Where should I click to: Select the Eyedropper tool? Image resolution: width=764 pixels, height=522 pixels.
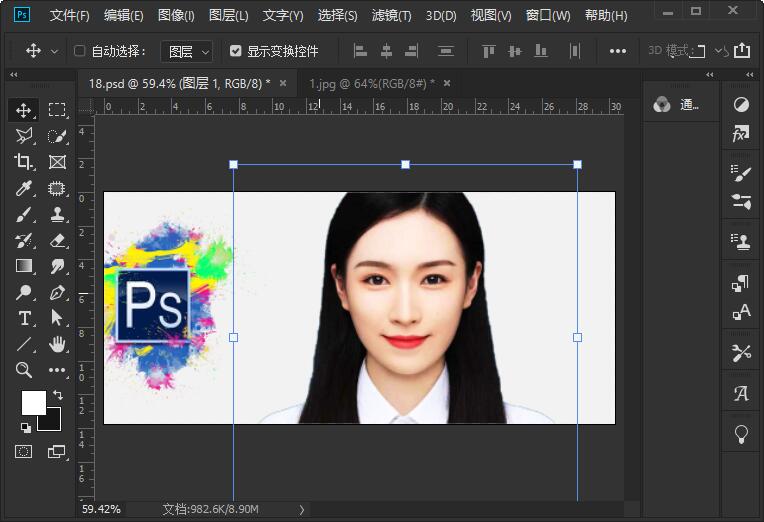[23, 188]
